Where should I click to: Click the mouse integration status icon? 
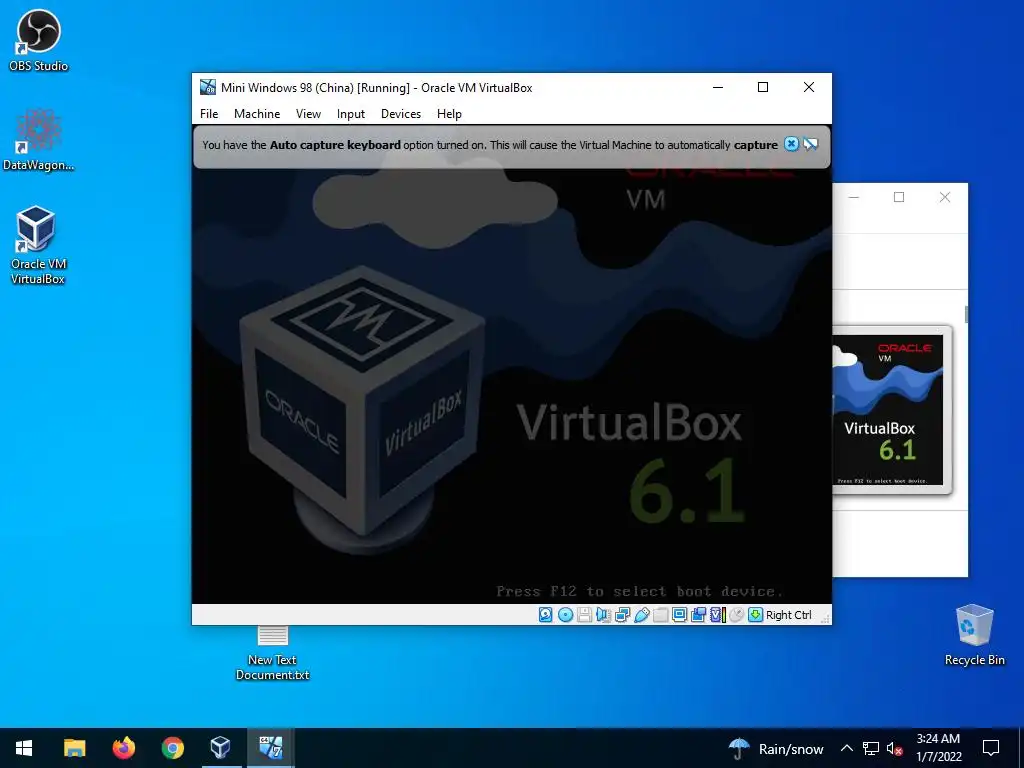tap(737, 615)
